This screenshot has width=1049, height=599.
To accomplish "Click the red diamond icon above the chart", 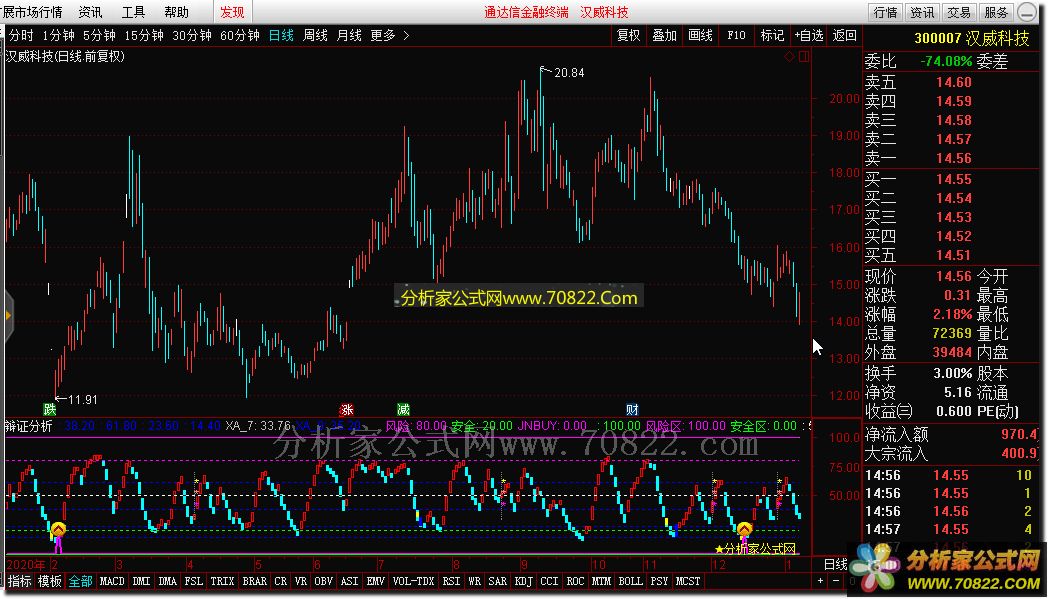I will point(789,56).
